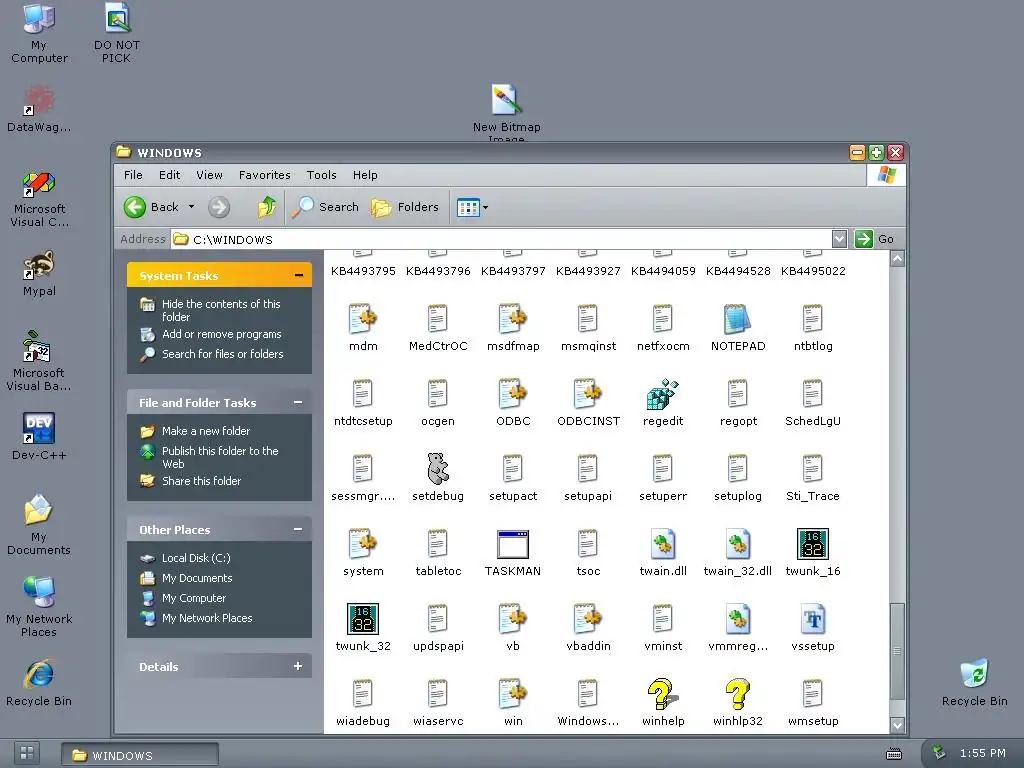Select the vssetup file icon
The height and width of the screenshot is (768, 1024).
(813, 620)
